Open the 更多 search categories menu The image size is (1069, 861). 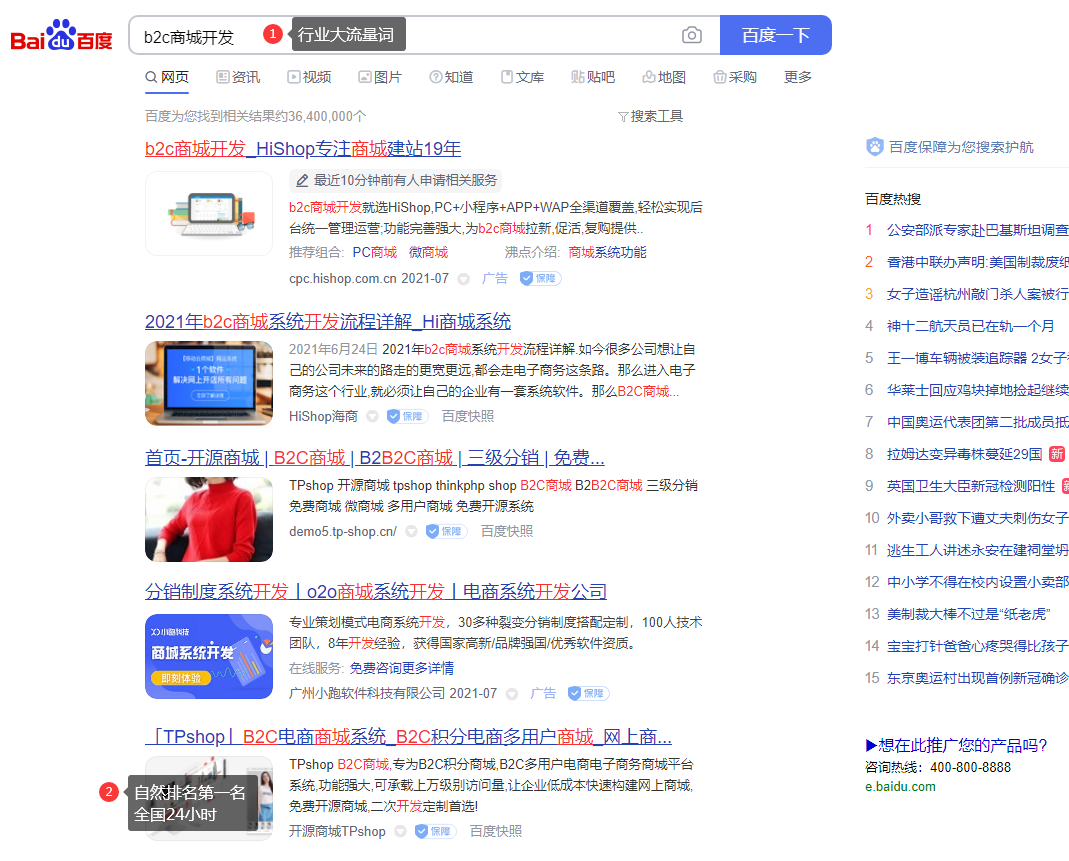[798, 77]
